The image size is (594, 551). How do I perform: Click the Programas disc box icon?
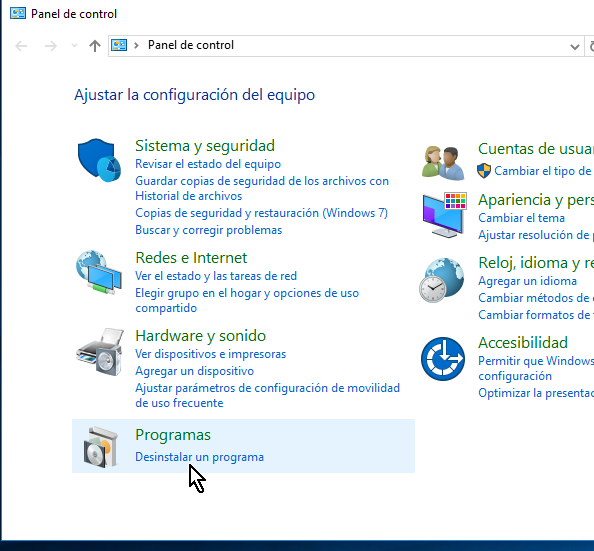pos(100,447)
